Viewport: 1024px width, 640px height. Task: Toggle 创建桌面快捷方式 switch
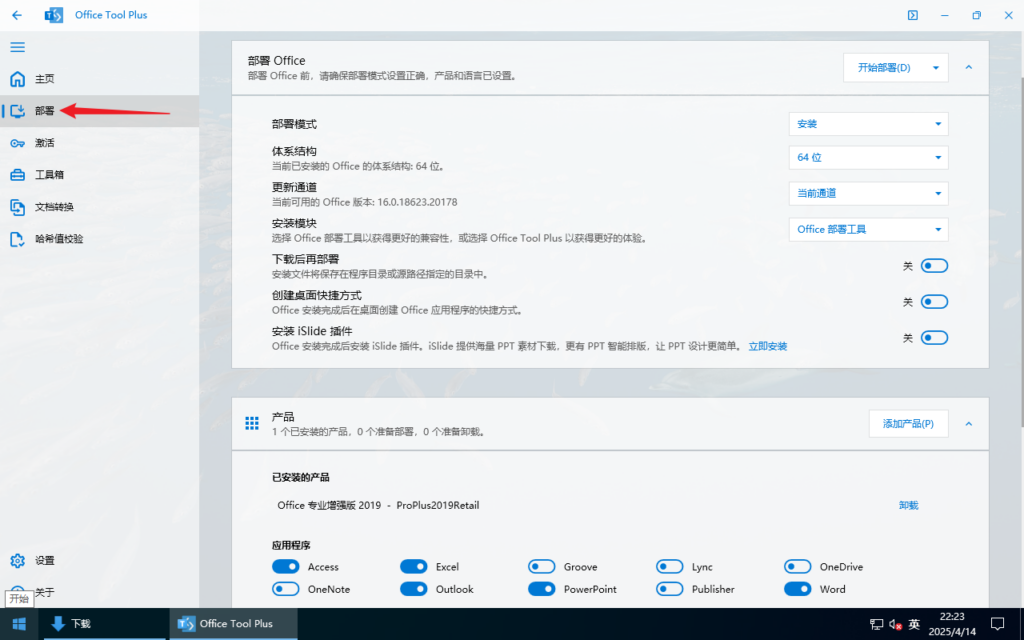[x=934, y=302]
